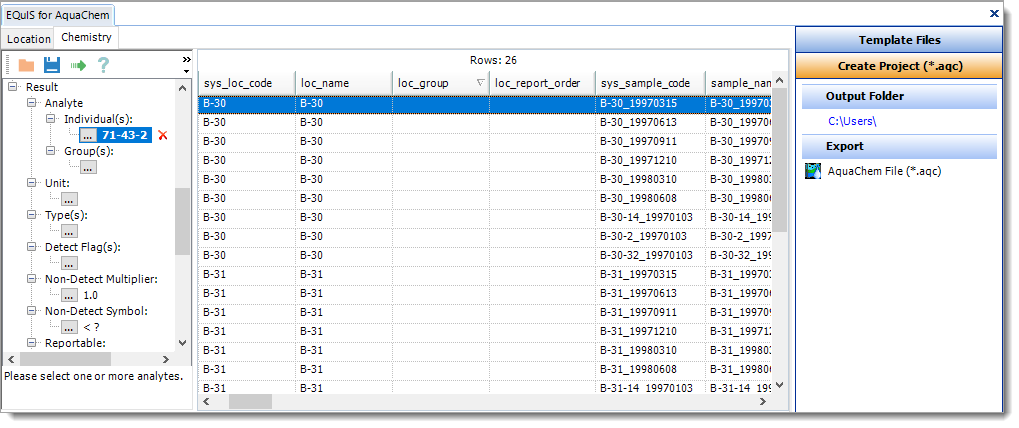Open help via question mark icon
1019x428 pixels.
tap(103, 65)
